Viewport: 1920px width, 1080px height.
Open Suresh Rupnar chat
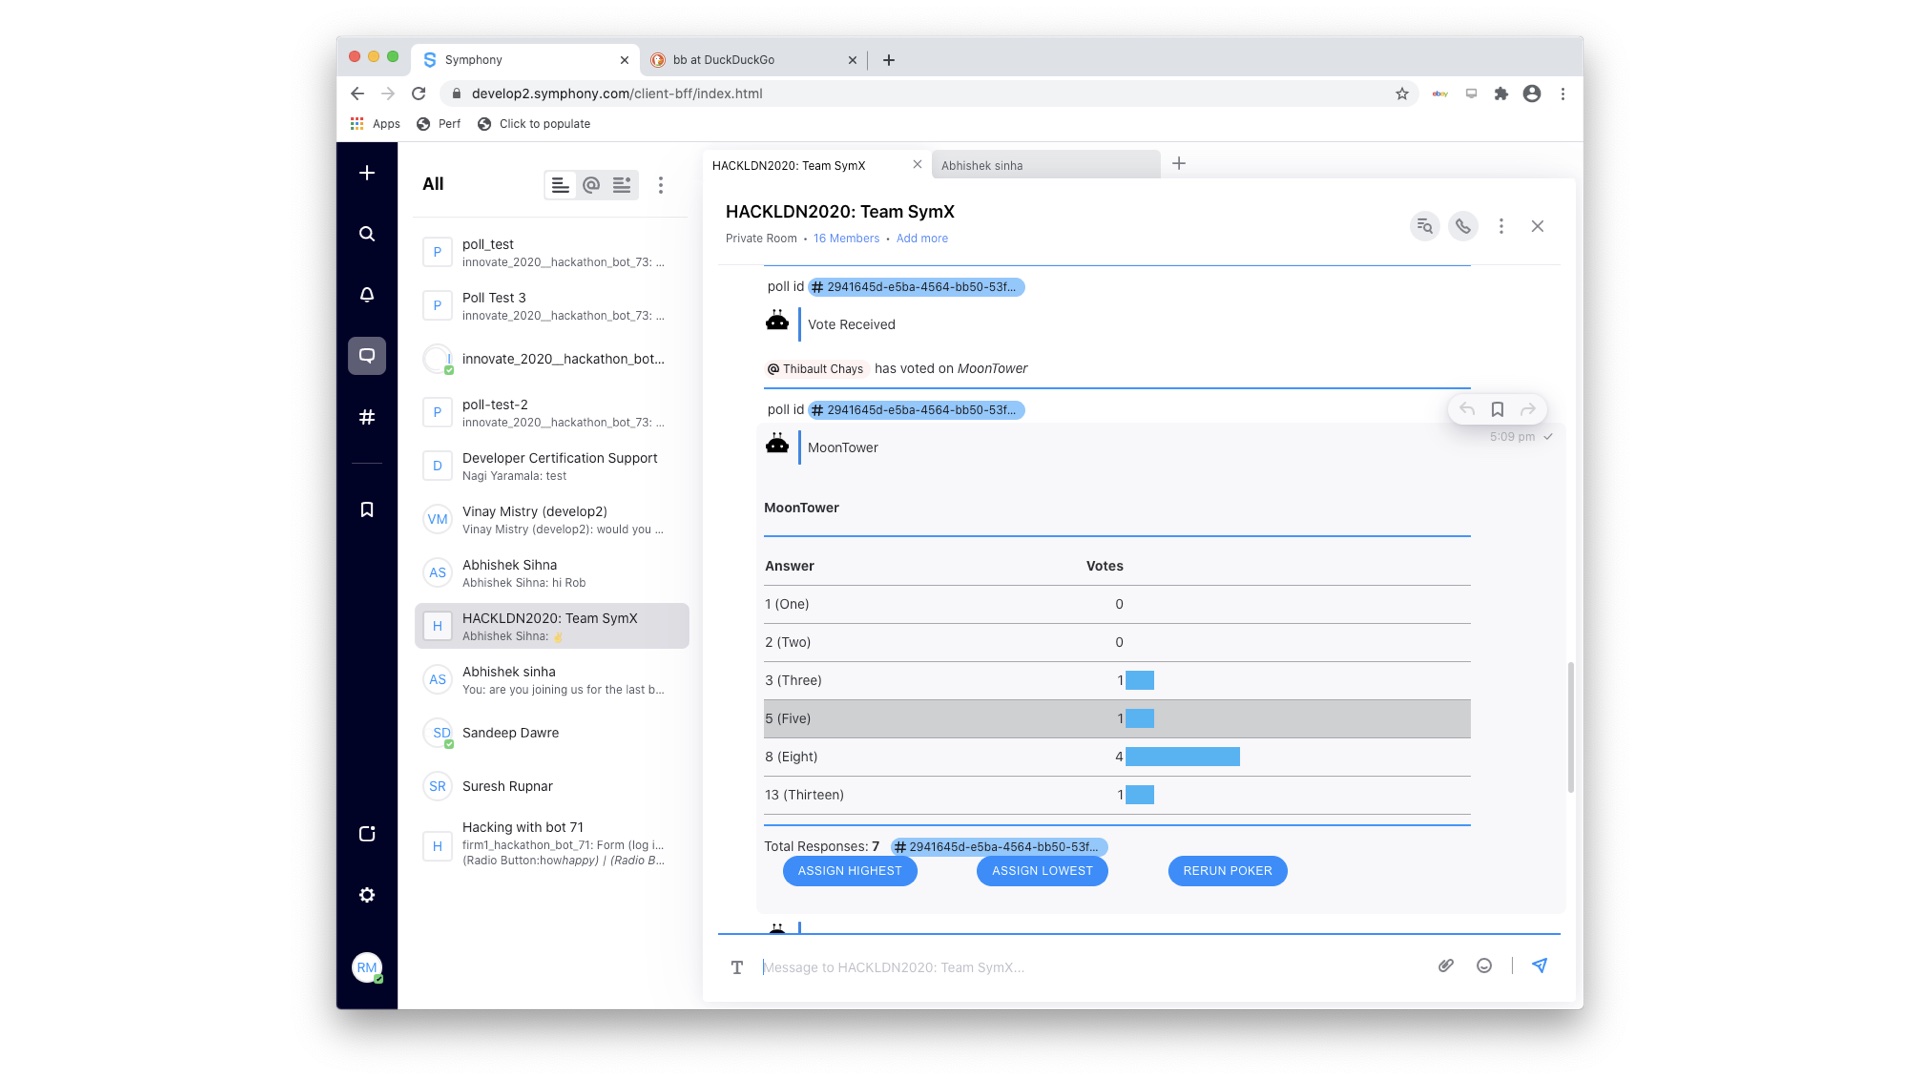[552, 786]
